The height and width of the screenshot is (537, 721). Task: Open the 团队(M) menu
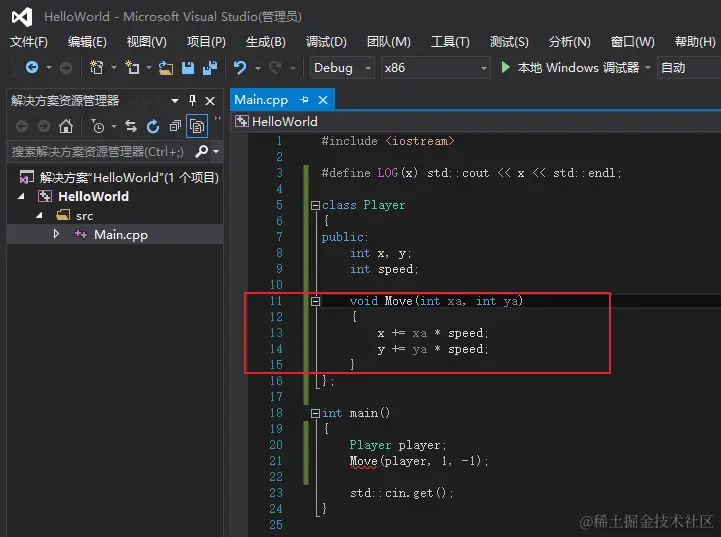[x=389, y=42]
